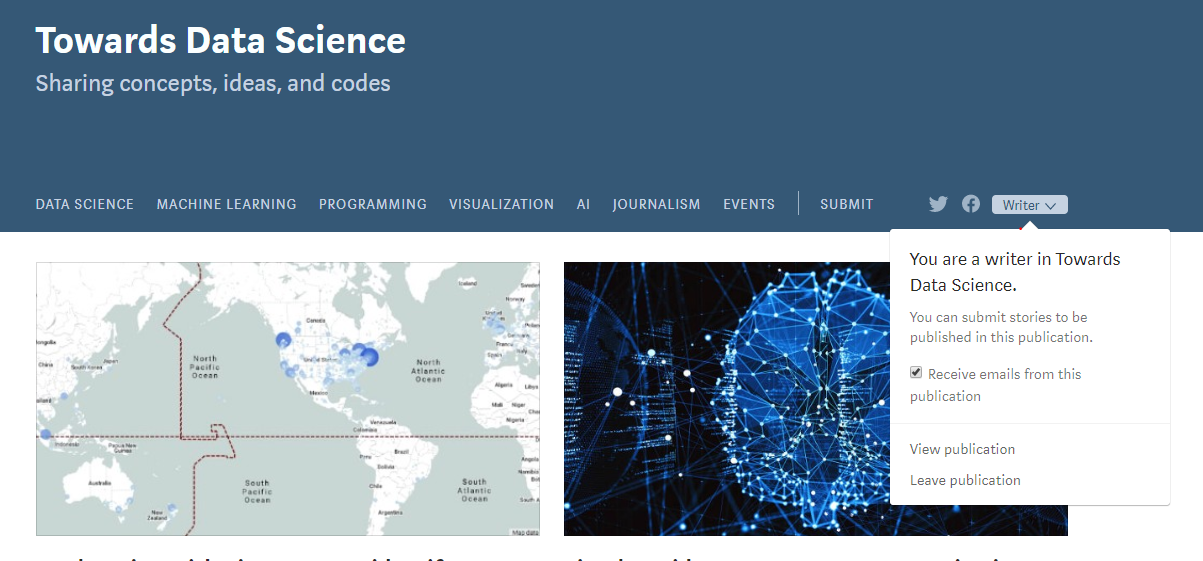Screen dimensions: 1203x561
Task: Open the EVENTS nav item
Action: click(749, 204)
